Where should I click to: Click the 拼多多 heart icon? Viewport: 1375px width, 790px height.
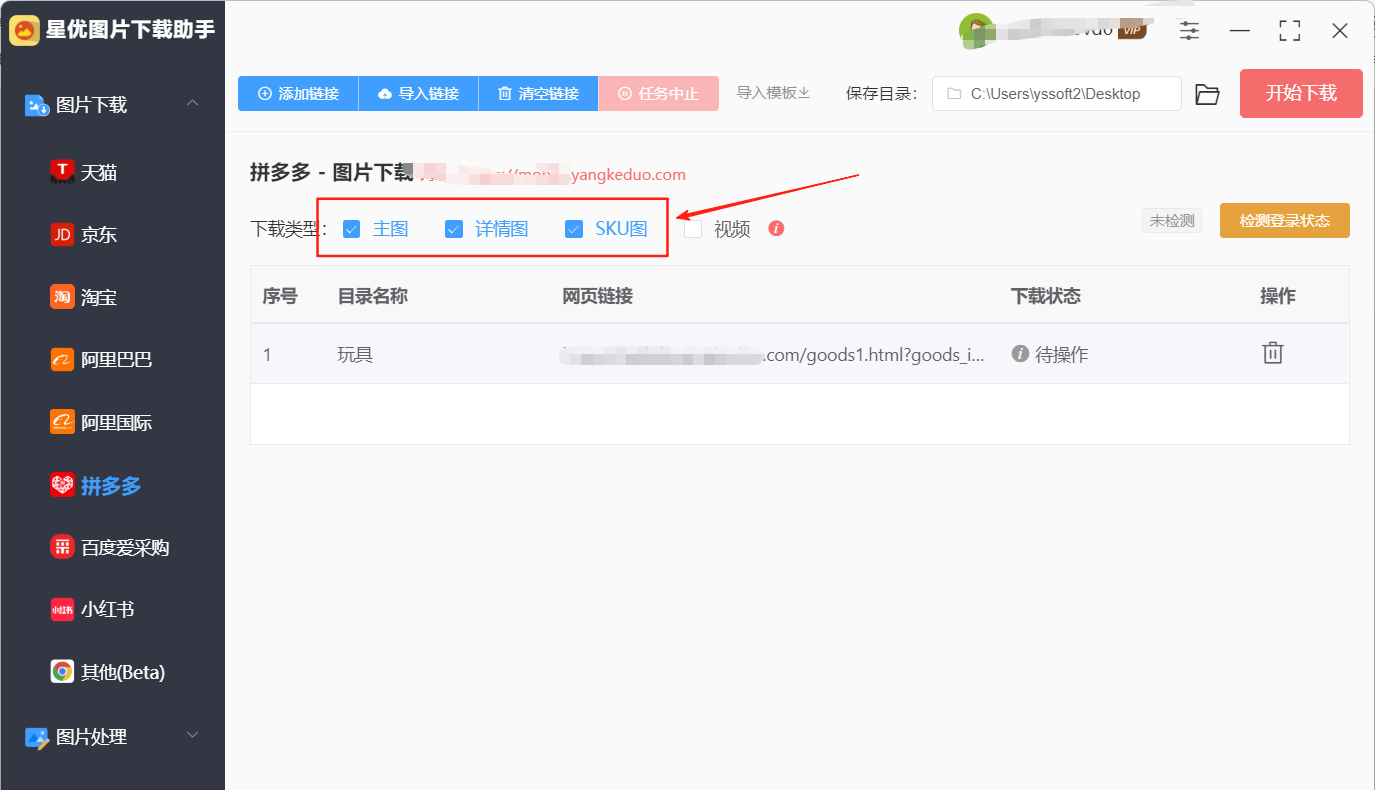[x=62, y=485]
